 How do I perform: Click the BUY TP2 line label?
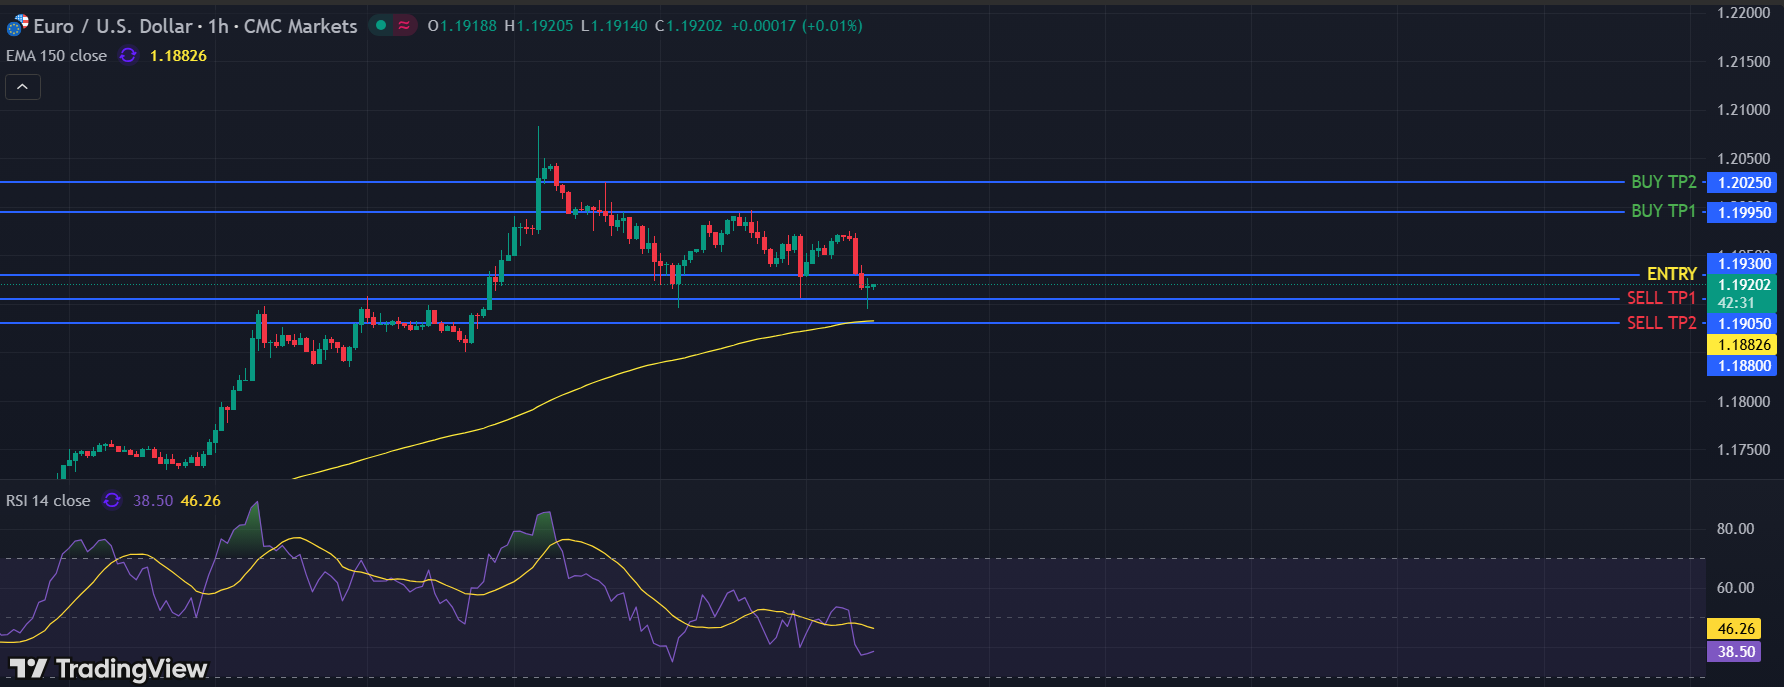tap(1663, 182)
